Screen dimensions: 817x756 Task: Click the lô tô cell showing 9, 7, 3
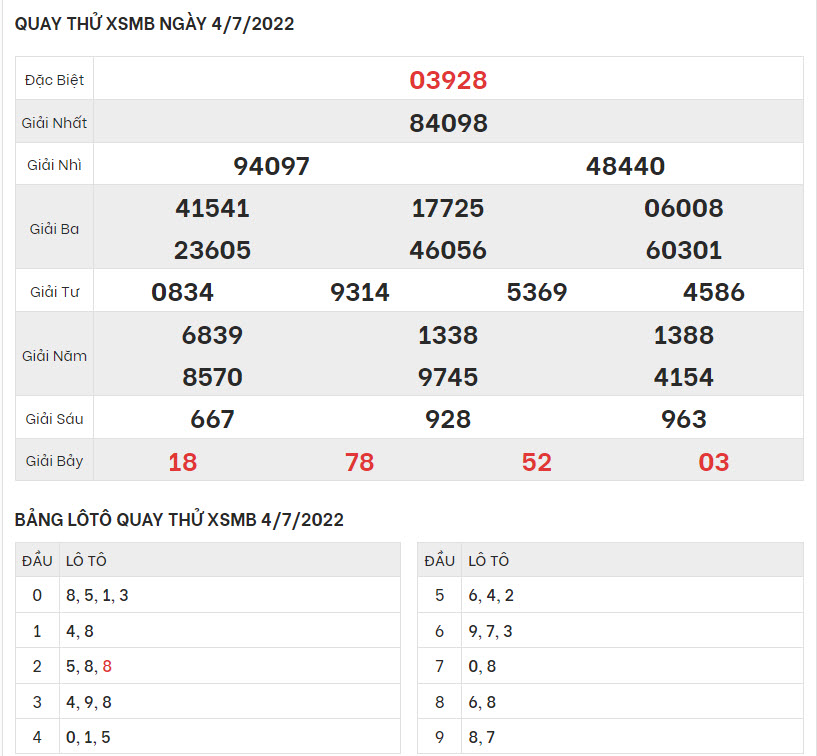coord(490,631)
